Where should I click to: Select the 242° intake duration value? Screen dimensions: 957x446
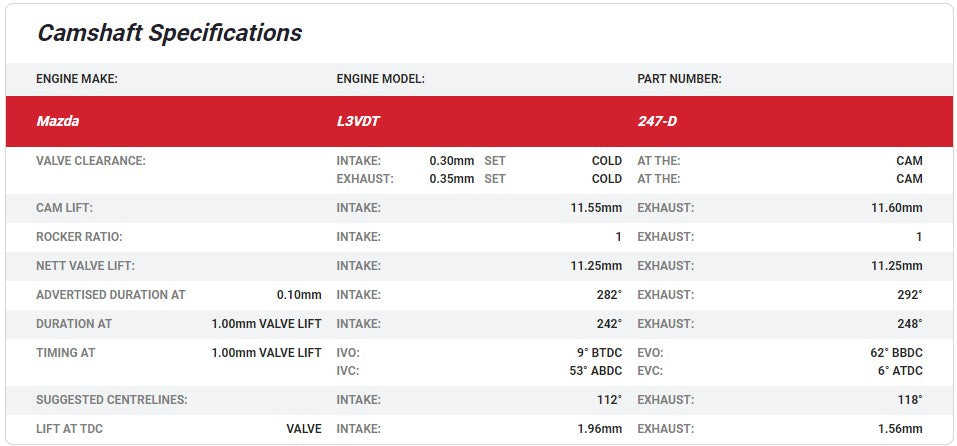click(x=609, y=324)
